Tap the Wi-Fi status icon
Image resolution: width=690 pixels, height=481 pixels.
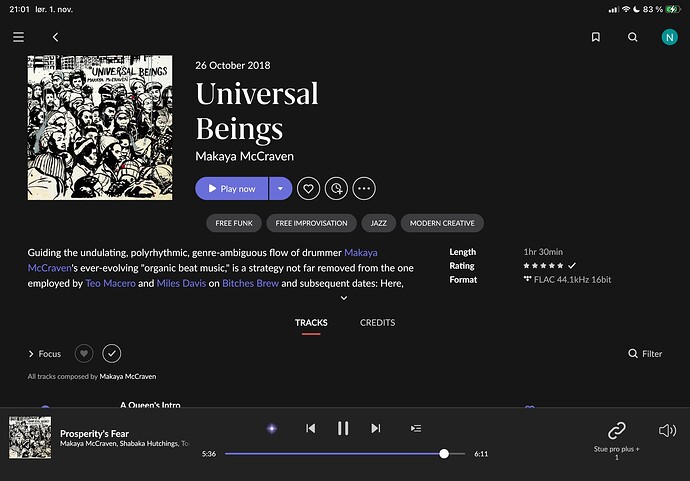(625, 9)
